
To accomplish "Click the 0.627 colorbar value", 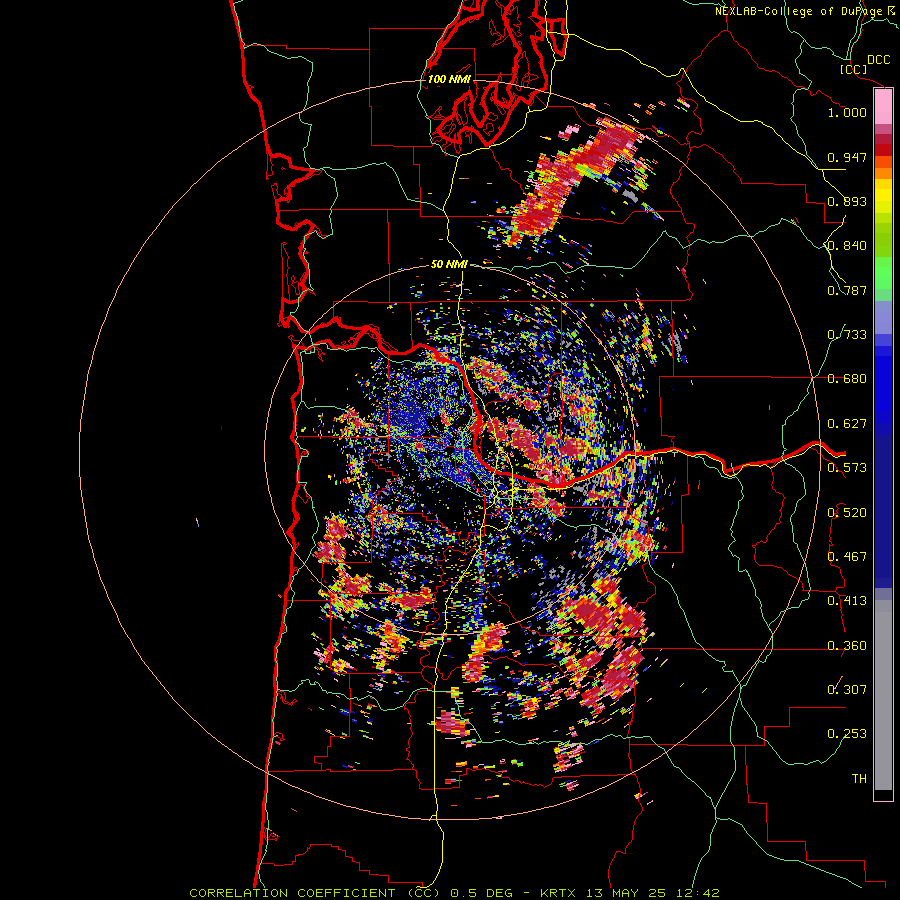I will pyautogui.click(x=847, y=424).
